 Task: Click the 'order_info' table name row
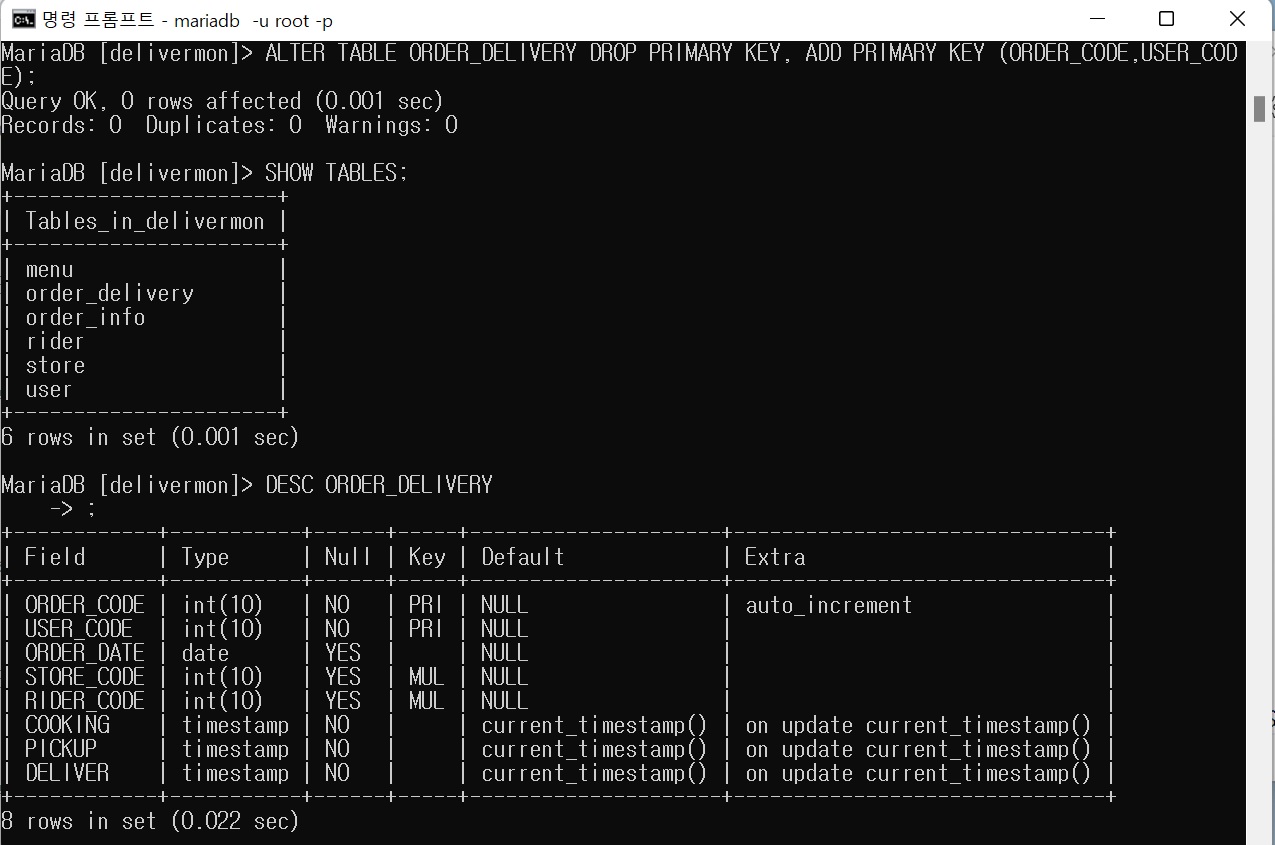coord(85,317)
